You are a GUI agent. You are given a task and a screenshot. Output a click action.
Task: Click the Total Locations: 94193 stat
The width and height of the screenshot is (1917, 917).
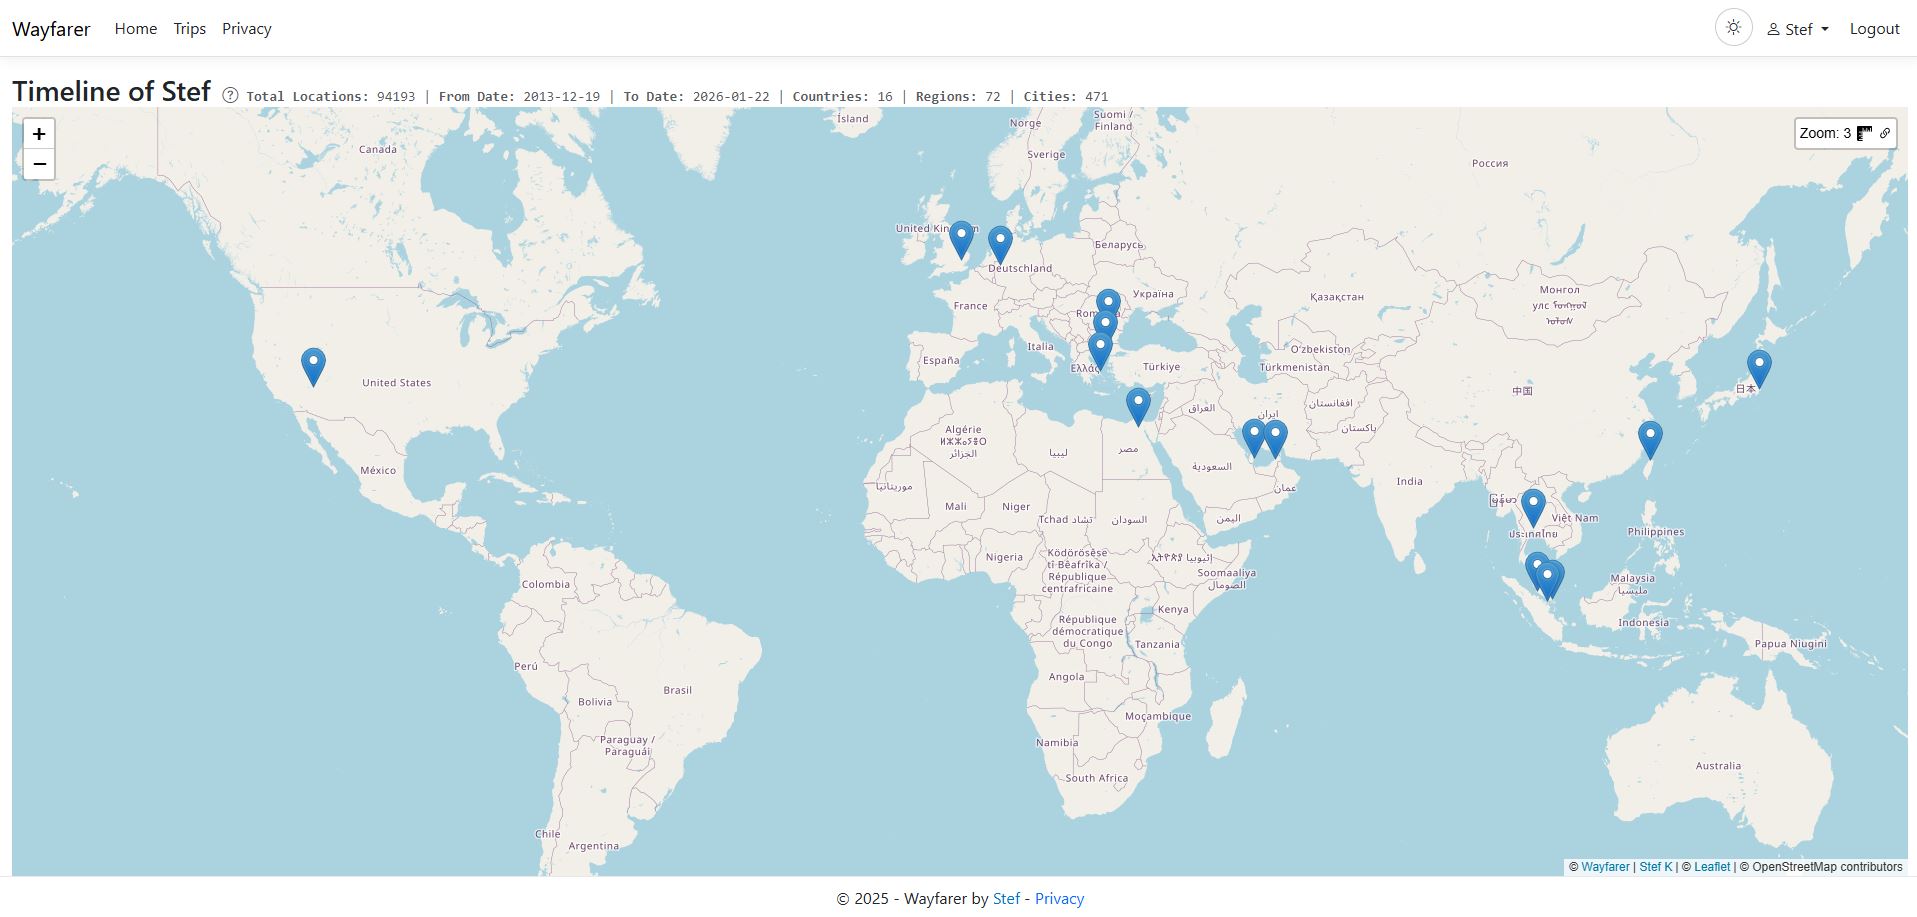(330, 97)
